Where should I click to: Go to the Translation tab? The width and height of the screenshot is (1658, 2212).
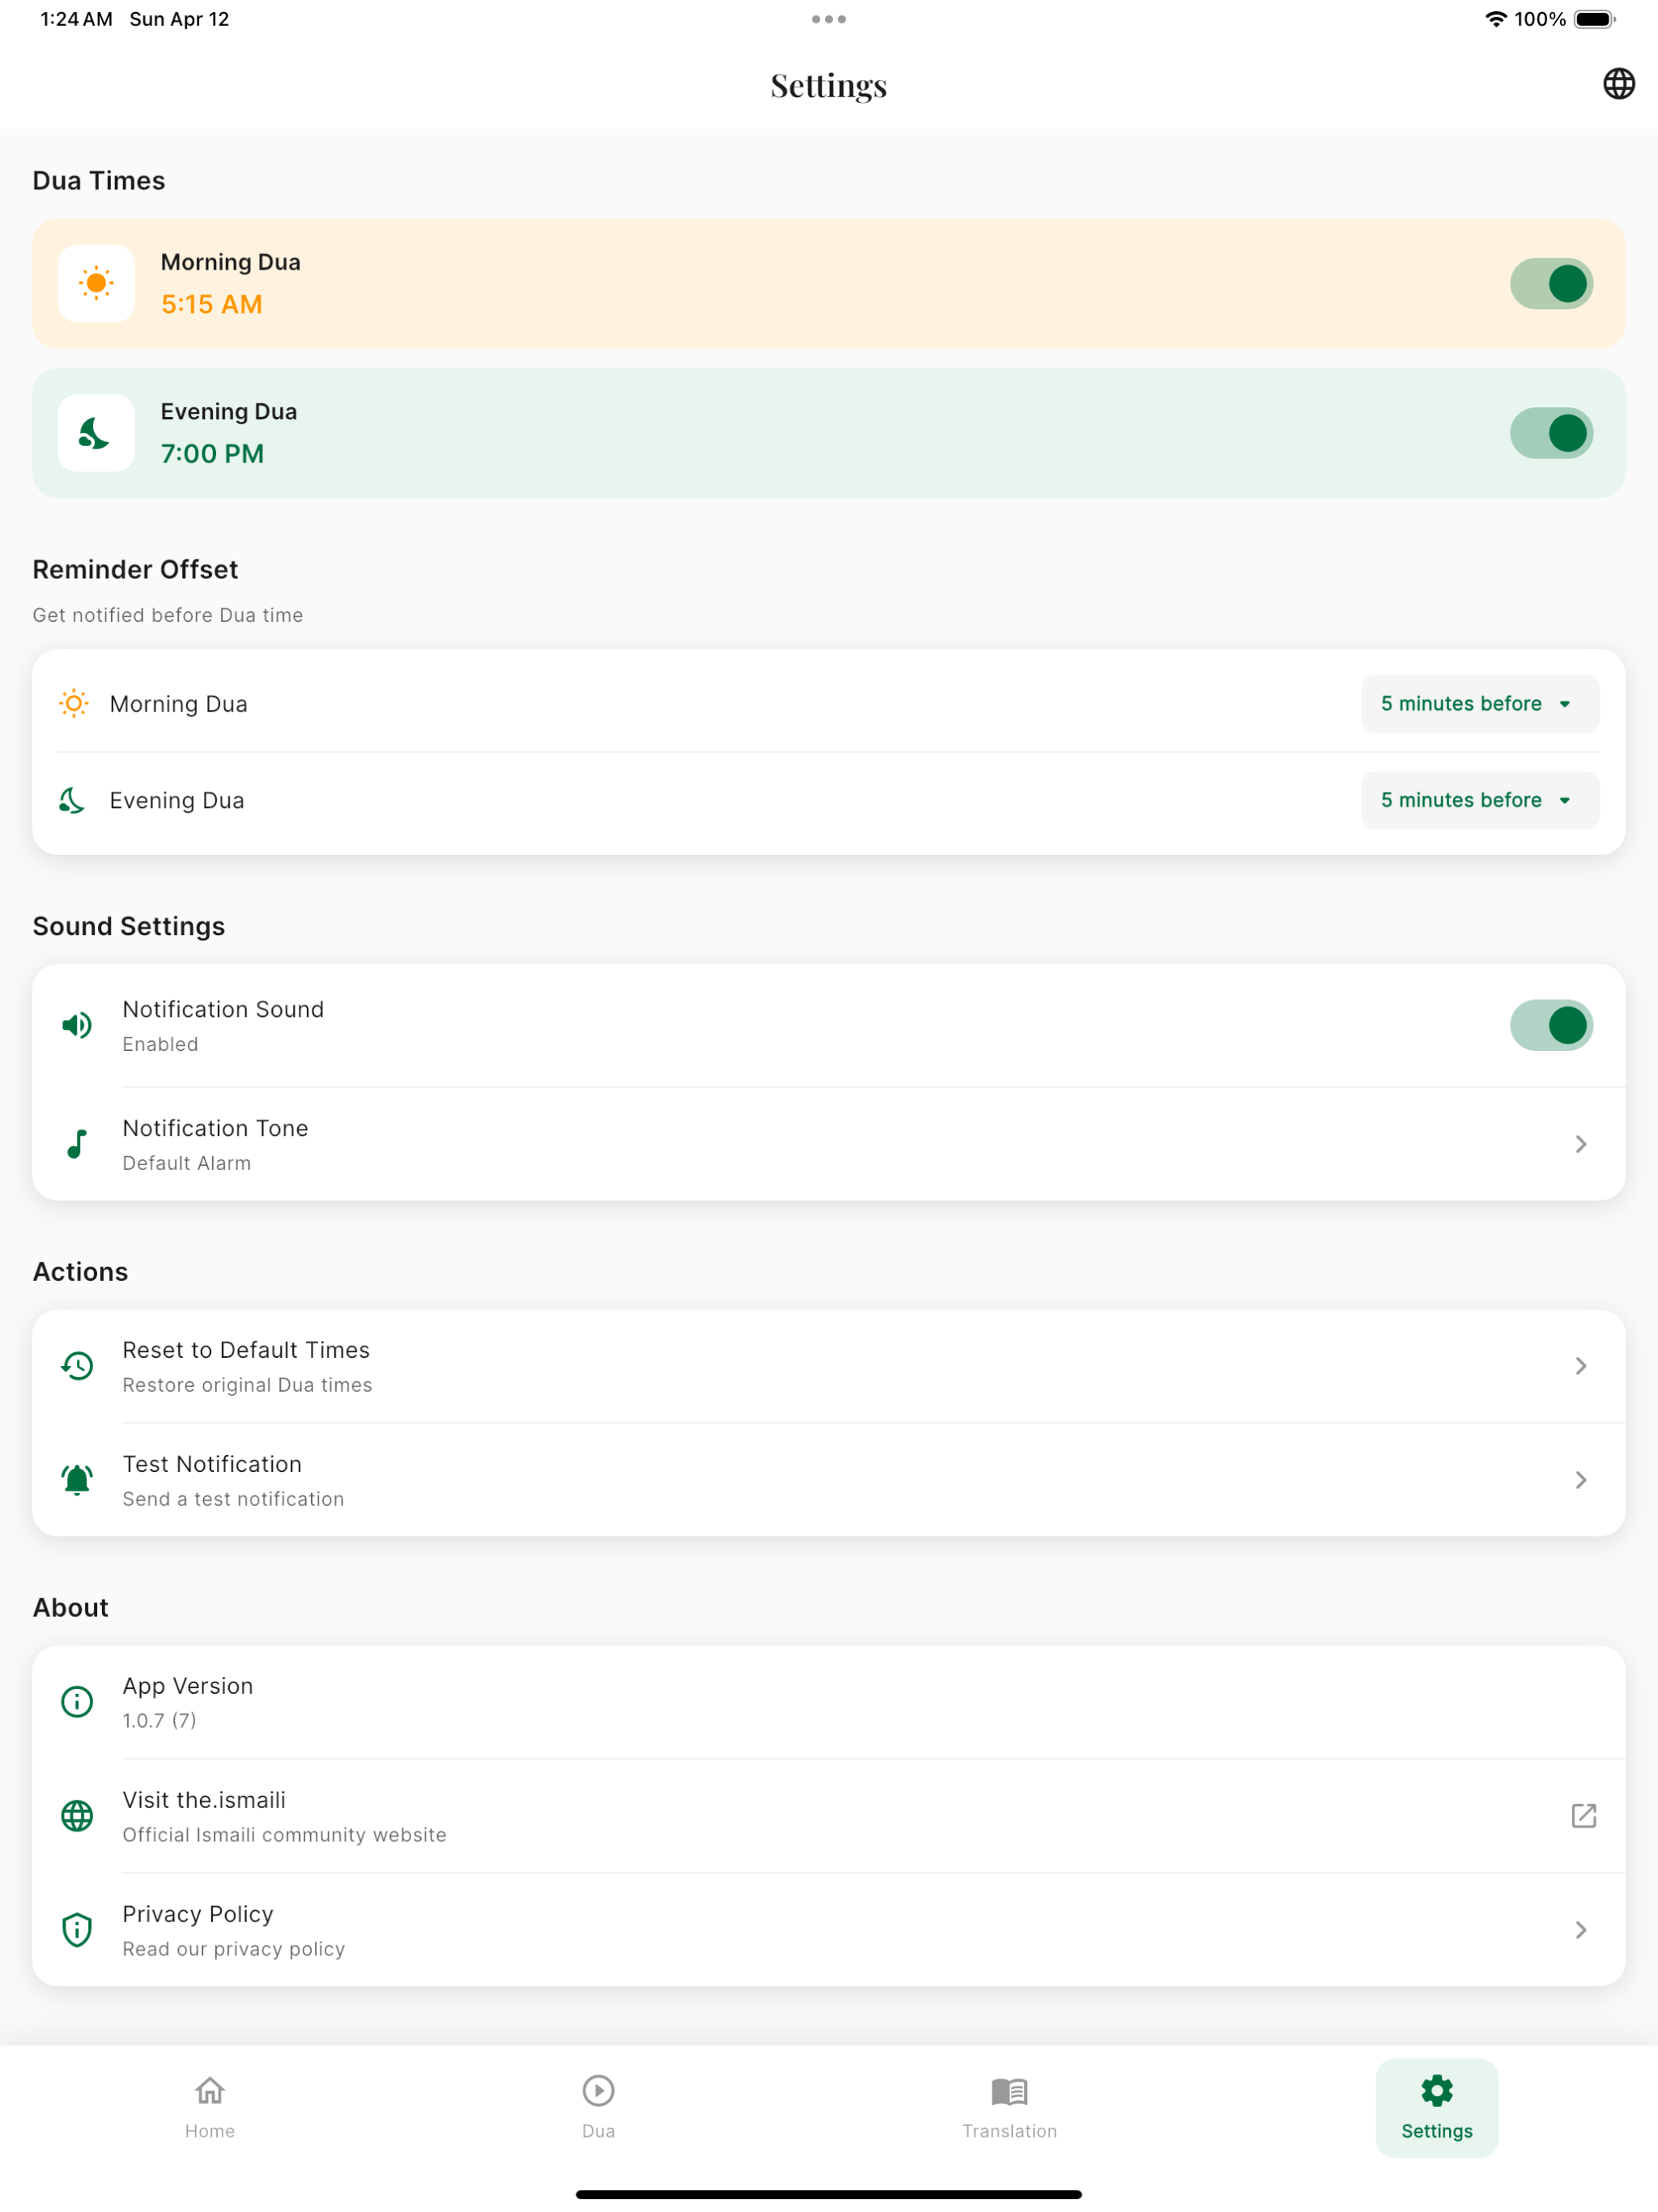pyautogui.click(x=1009, y=2107)
